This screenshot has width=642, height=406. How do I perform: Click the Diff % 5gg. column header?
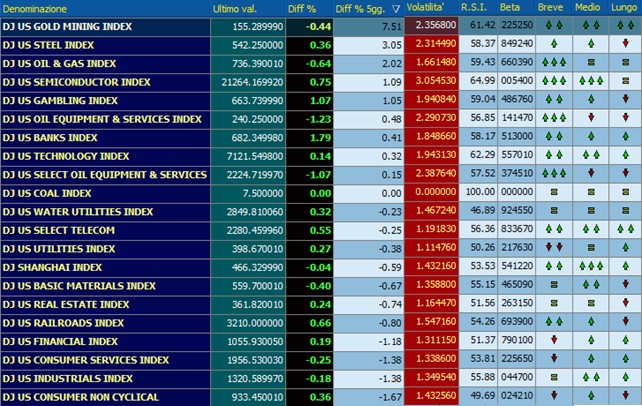pyautogui.click(x=360, y=9)
